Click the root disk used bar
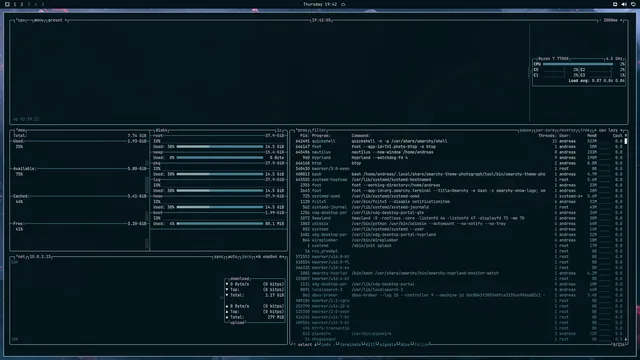 (x=220, y=147)
